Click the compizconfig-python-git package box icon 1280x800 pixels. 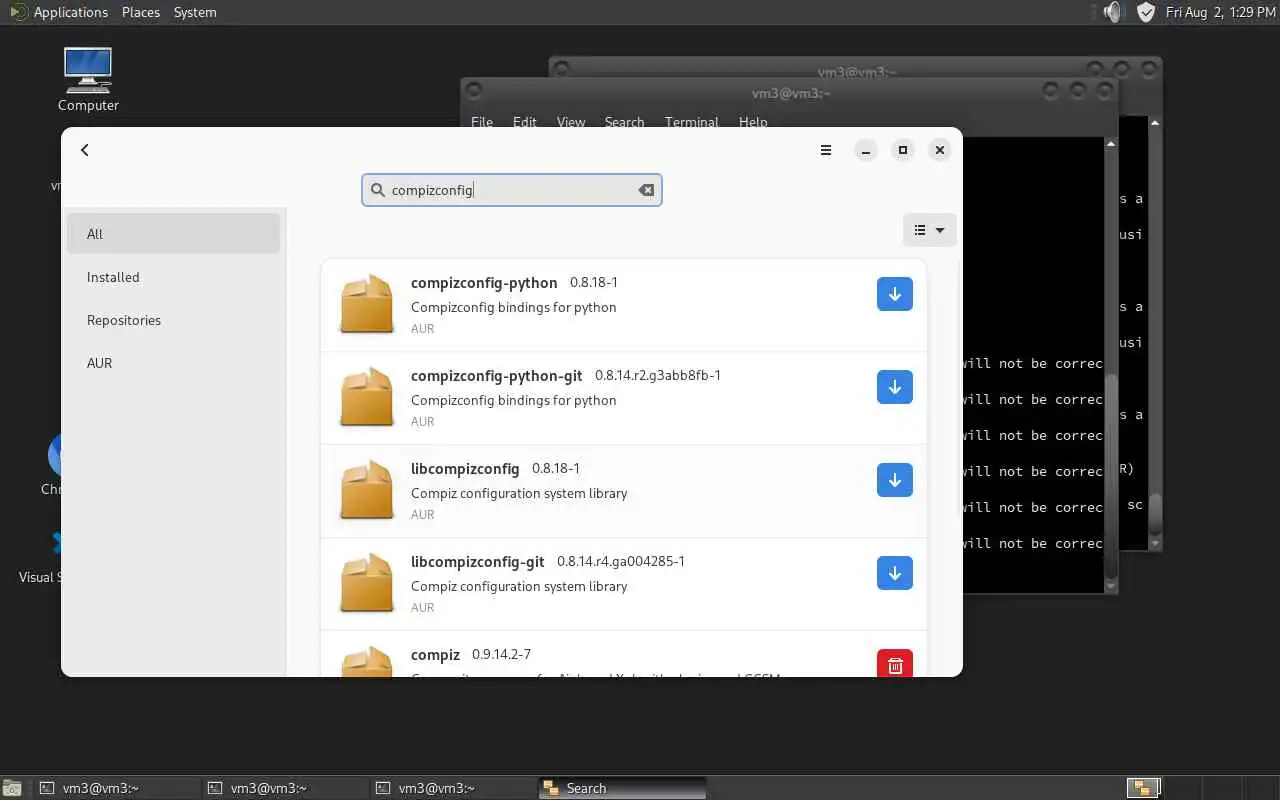[x=367, y=397]
